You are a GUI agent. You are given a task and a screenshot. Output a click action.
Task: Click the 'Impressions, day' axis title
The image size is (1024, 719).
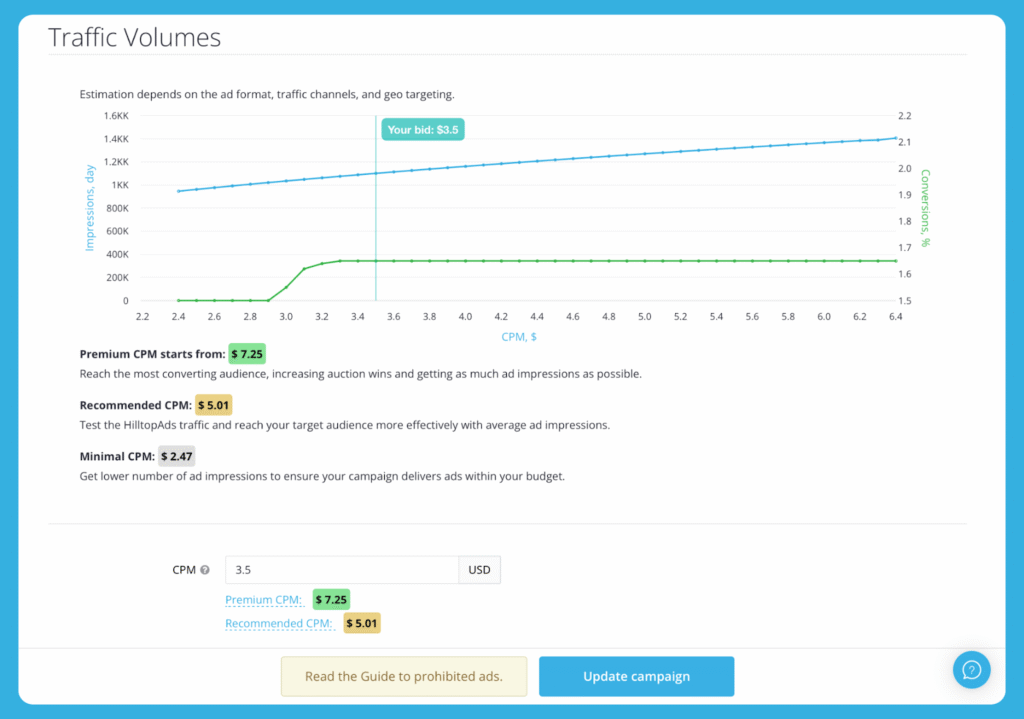[89, 208]
